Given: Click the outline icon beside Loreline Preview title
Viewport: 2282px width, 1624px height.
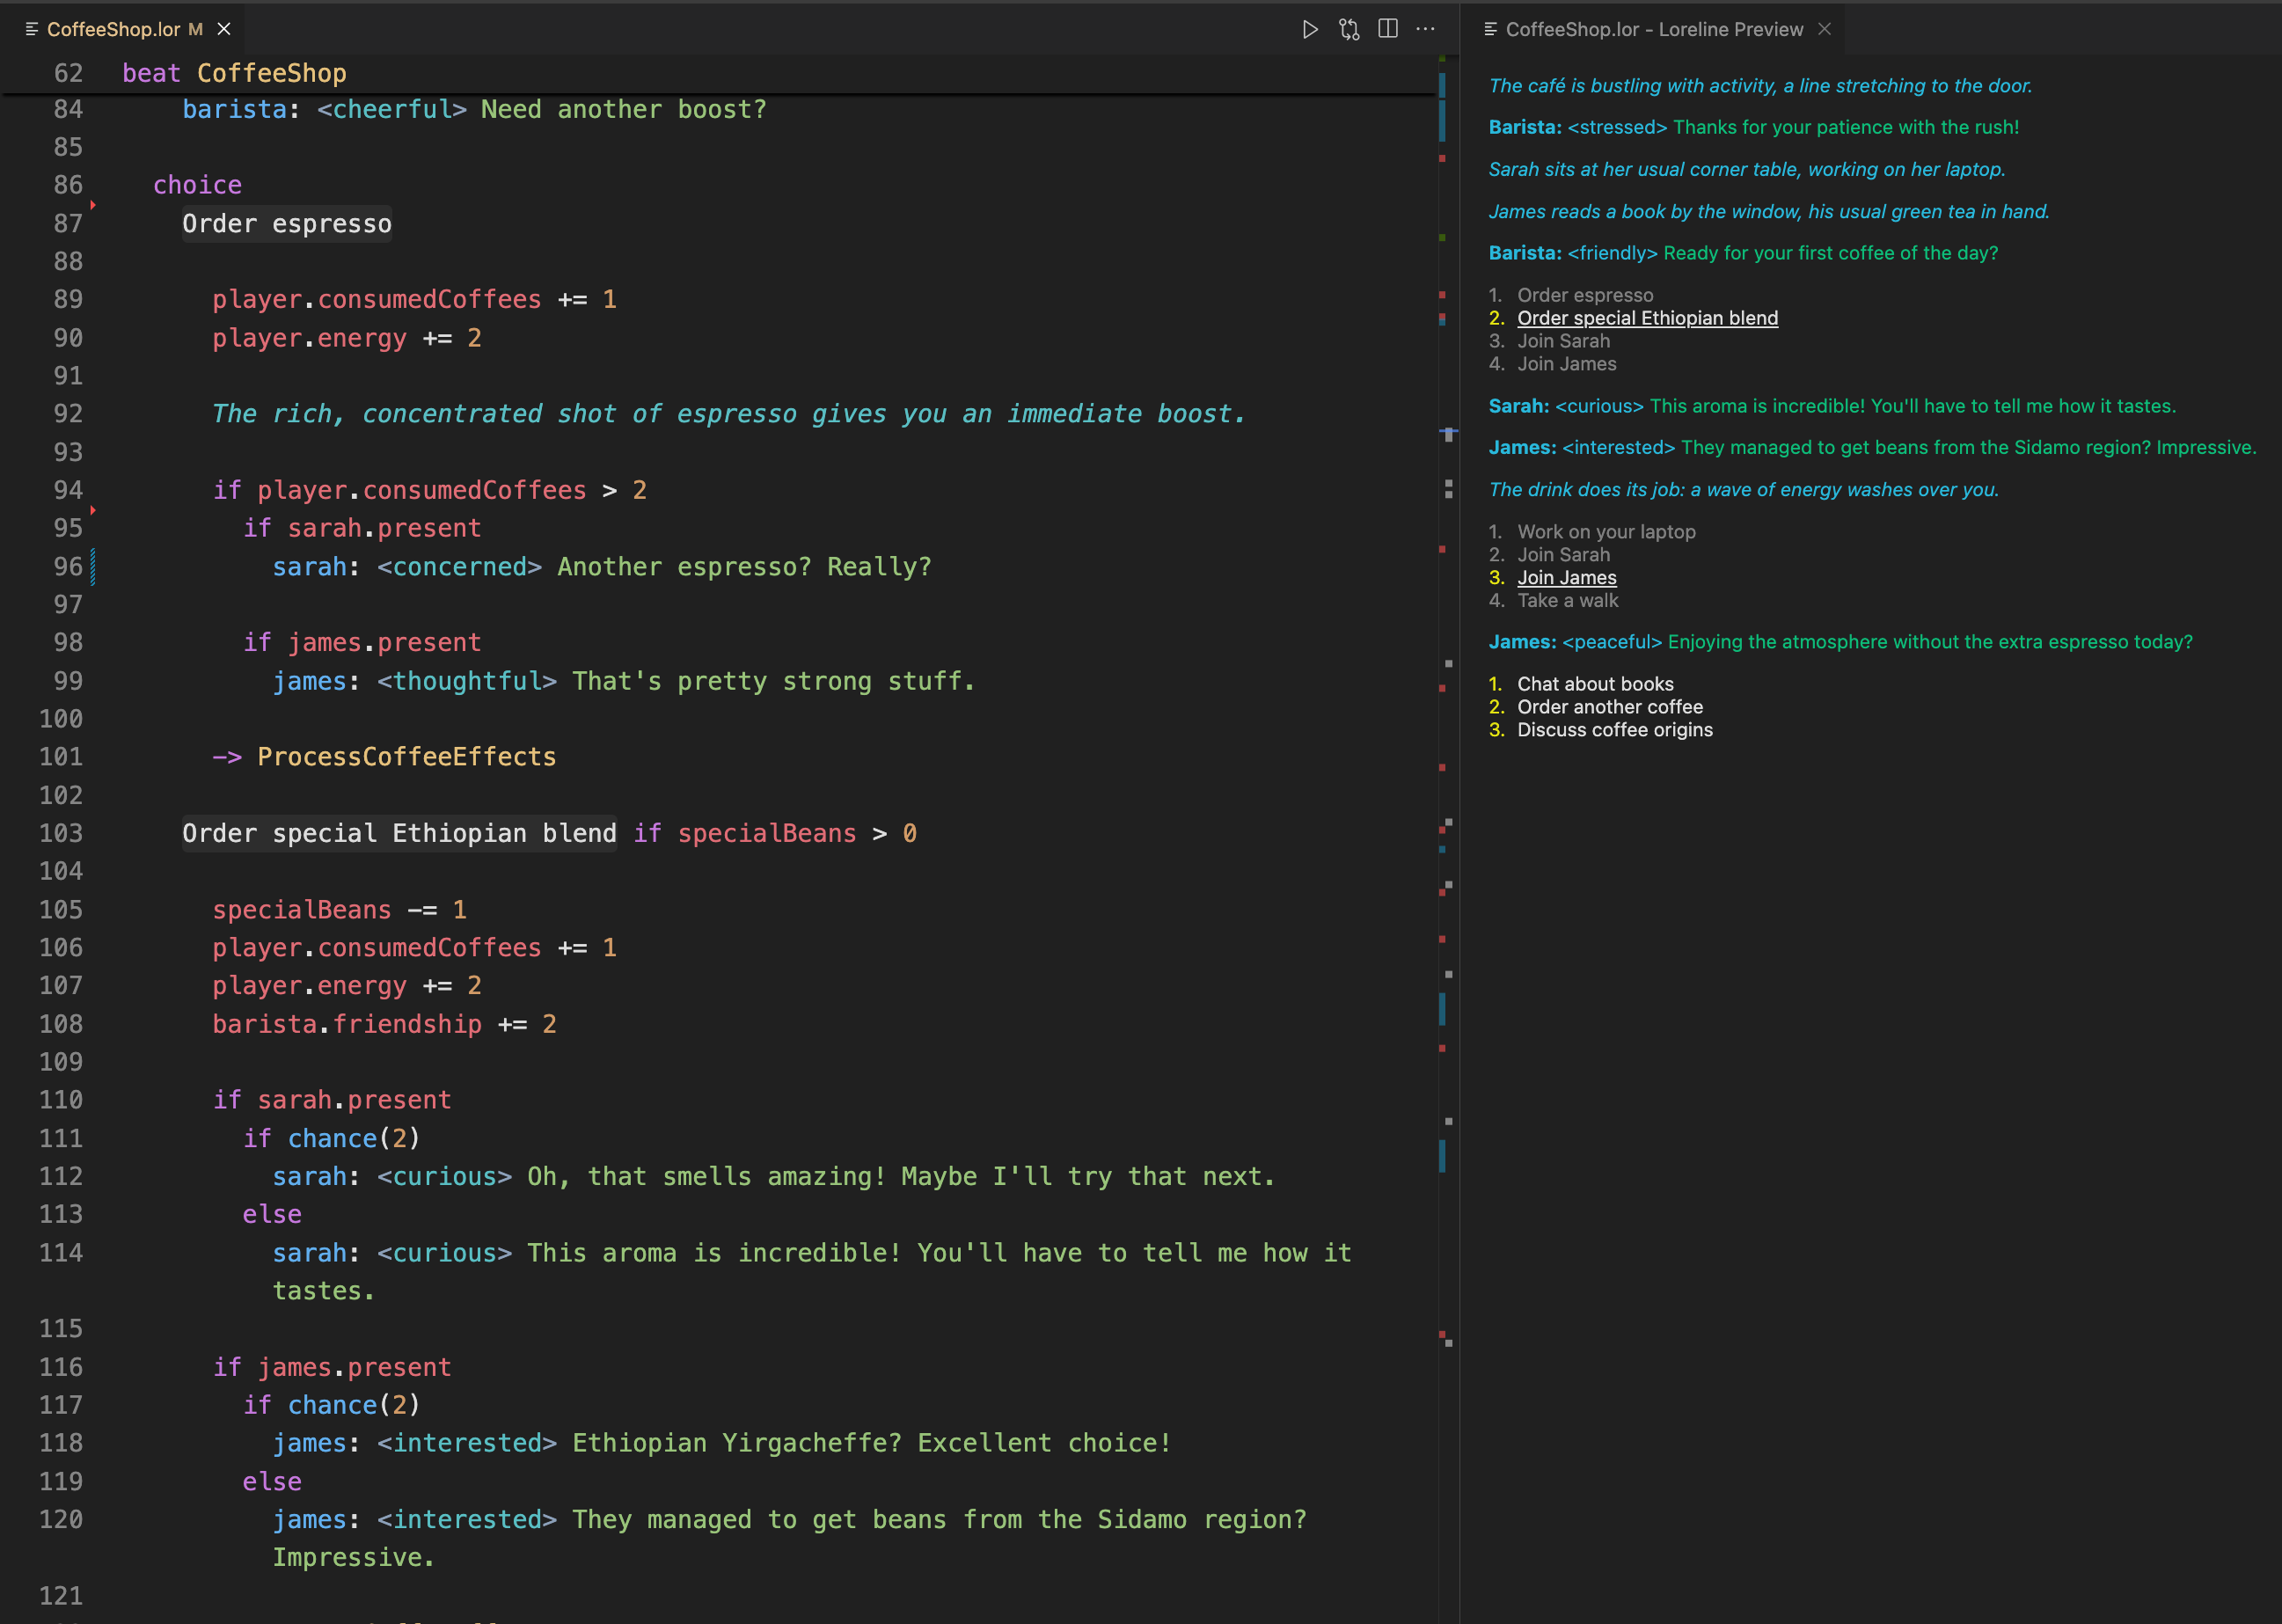Looking at the screenshot, I should point(1489,29).
